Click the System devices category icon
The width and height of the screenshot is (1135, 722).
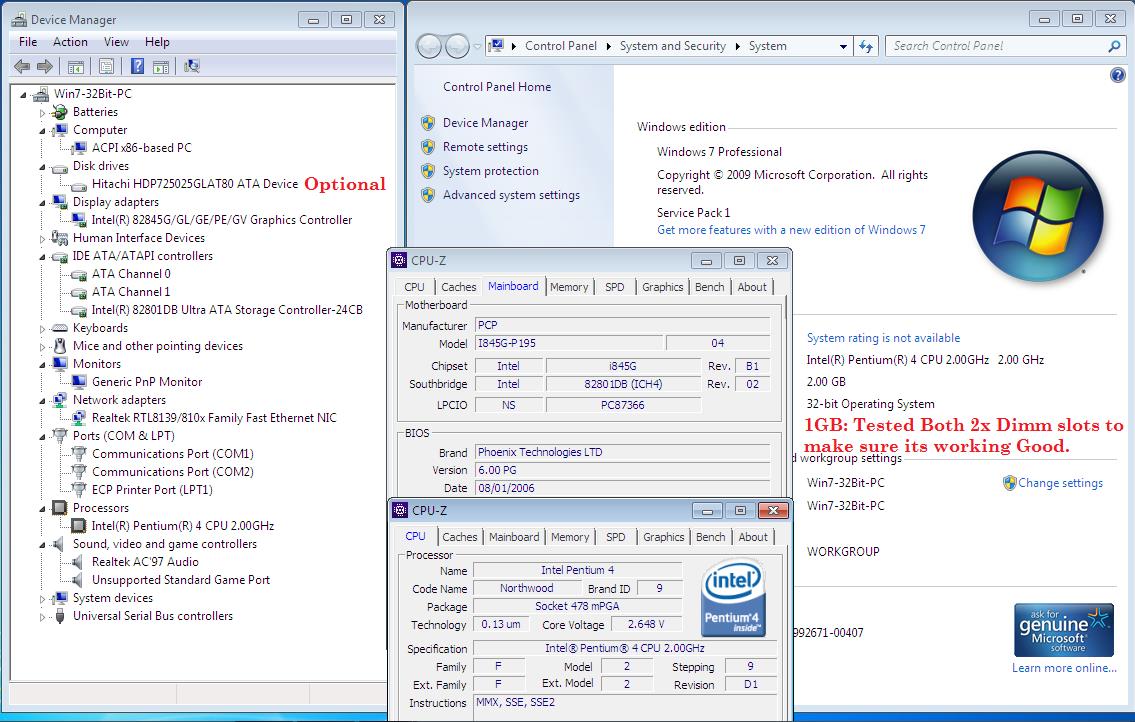click(60, 598)
